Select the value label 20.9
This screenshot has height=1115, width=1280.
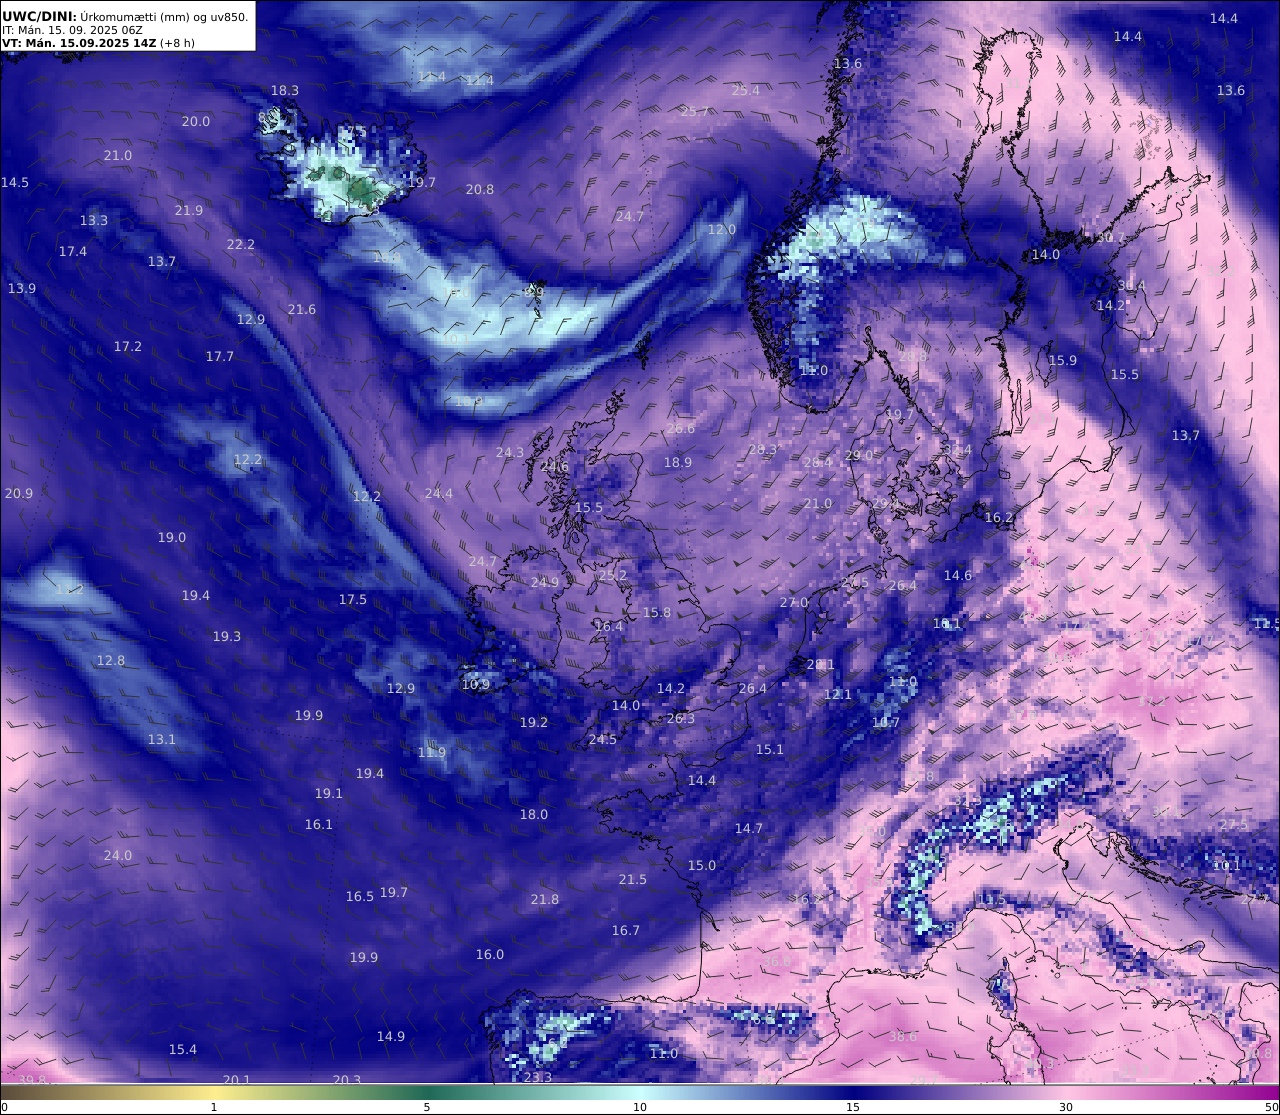click(x=19, y=493)
